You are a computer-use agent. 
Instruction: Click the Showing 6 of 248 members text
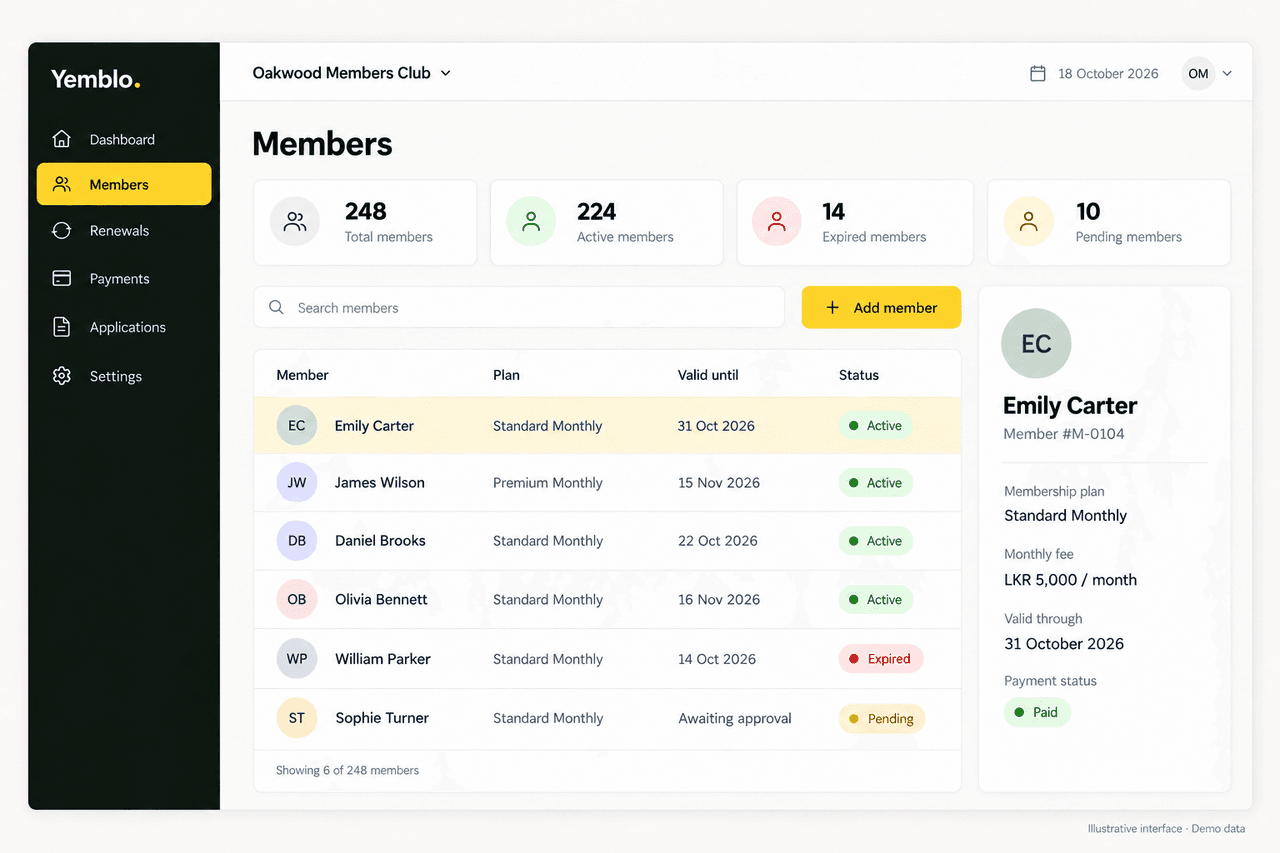(x=347, y=770)
